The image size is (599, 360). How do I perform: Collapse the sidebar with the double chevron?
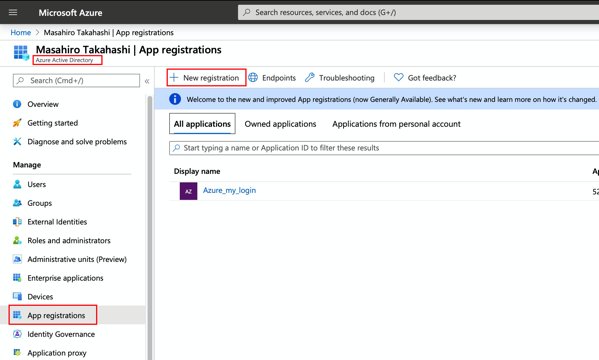pos(147,81)
